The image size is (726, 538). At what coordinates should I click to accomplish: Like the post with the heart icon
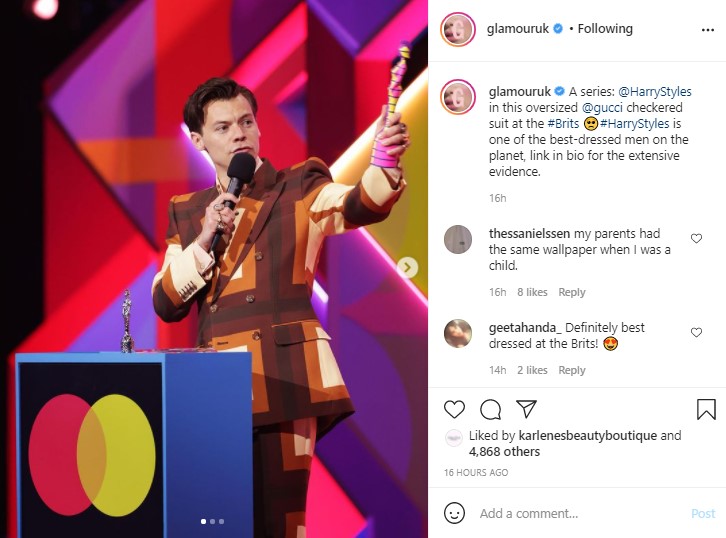[x=454, y=409]
